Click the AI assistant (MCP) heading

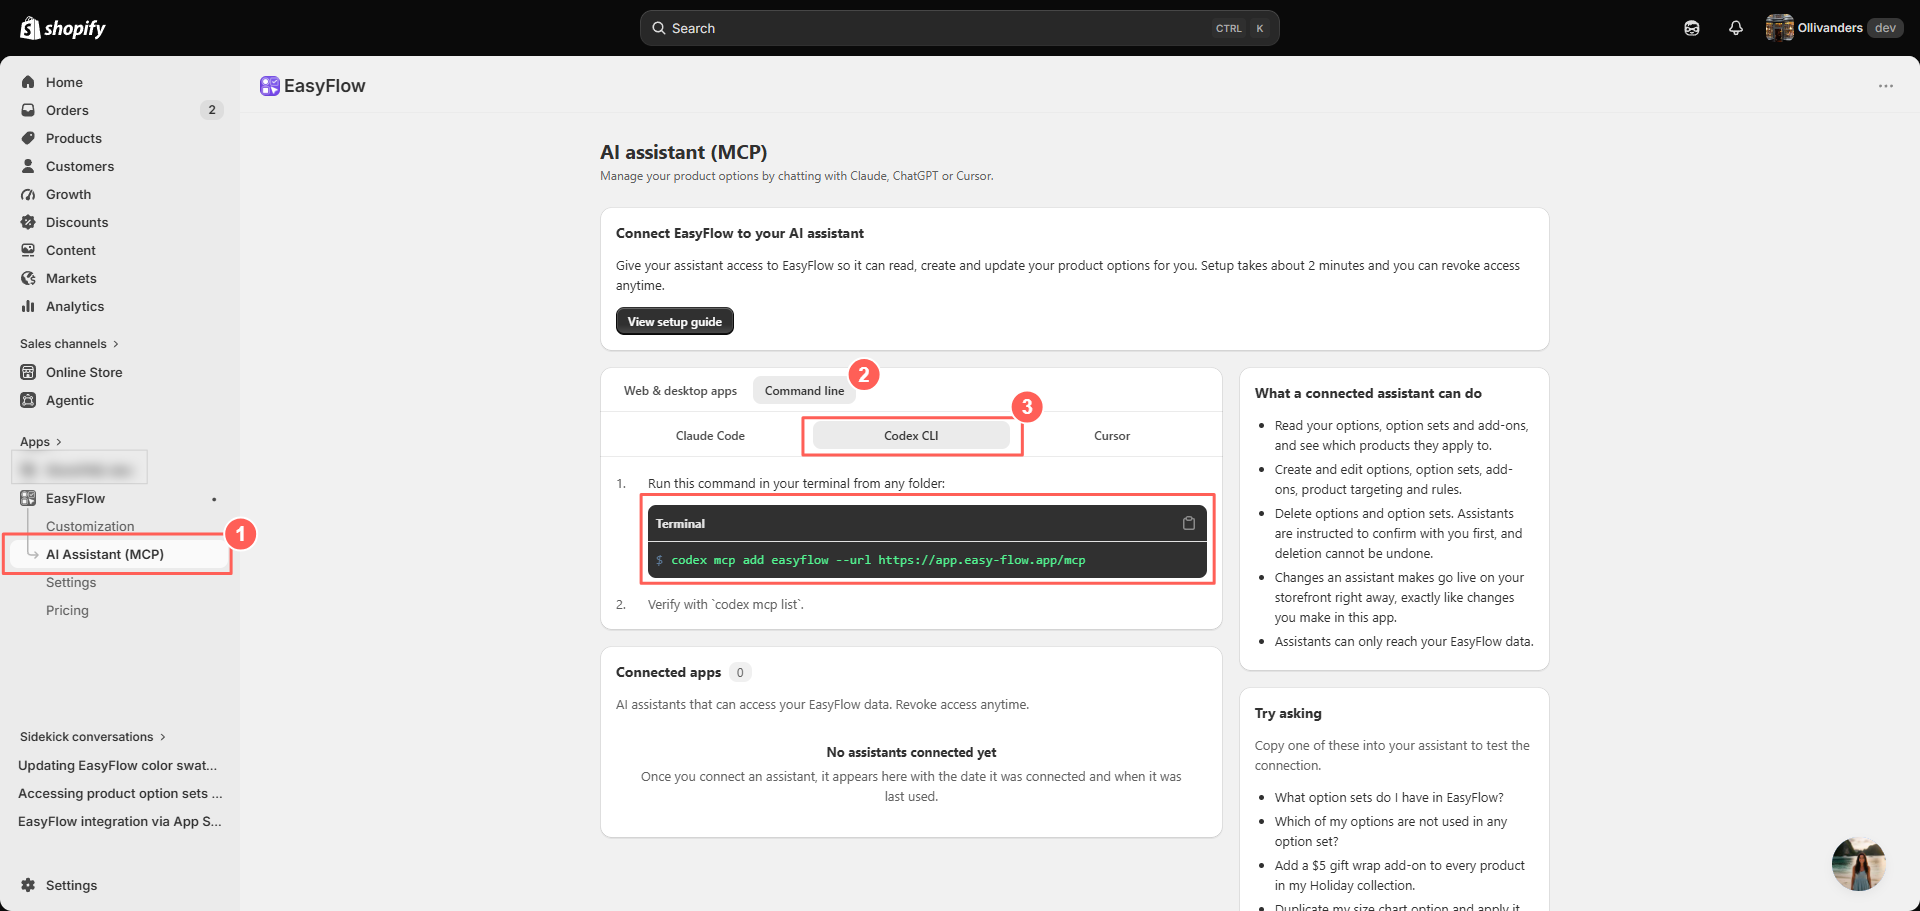click(x=684, y=152)
